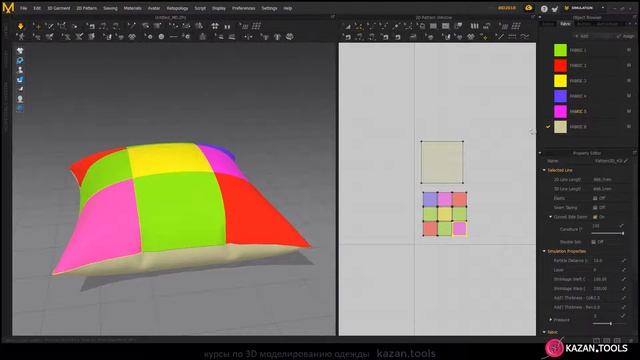Select blue pattern square in 2D window
The width and height of the screenshot is (640, 360).
click(430, 199)
